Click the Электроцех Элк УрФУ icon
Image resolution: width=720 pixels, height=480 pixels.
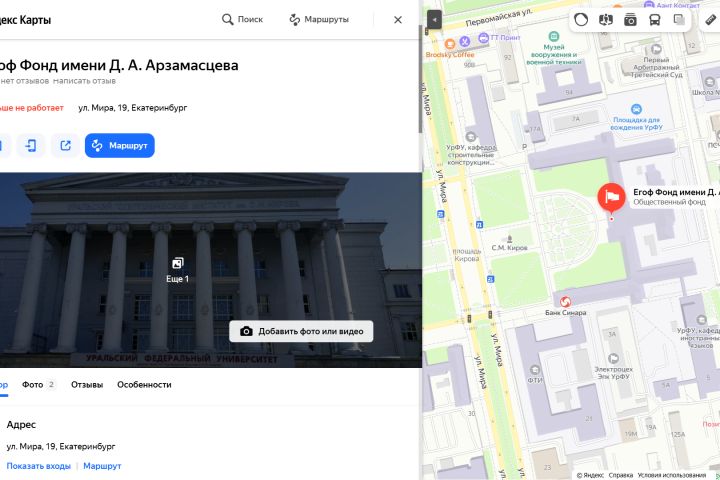coord(613,358)
